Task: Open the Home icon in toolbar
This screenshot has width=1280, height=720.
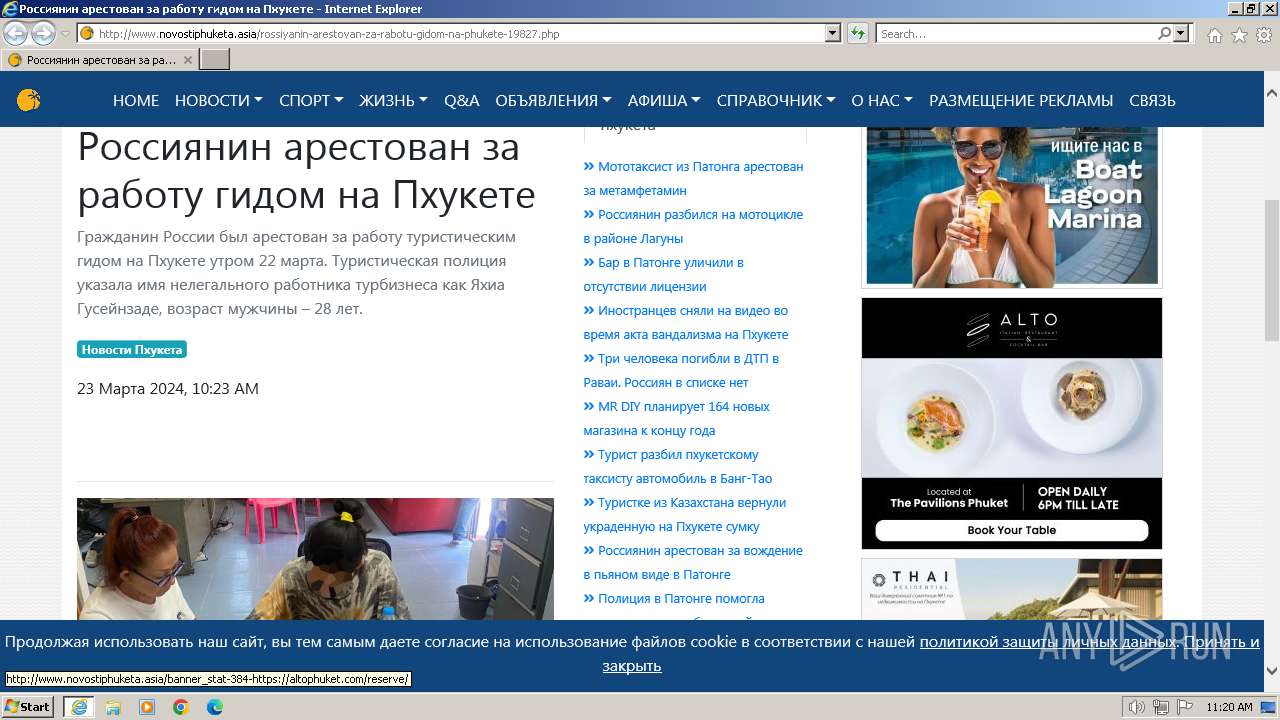Action: pyautogui.click(x=1214, y=34)
